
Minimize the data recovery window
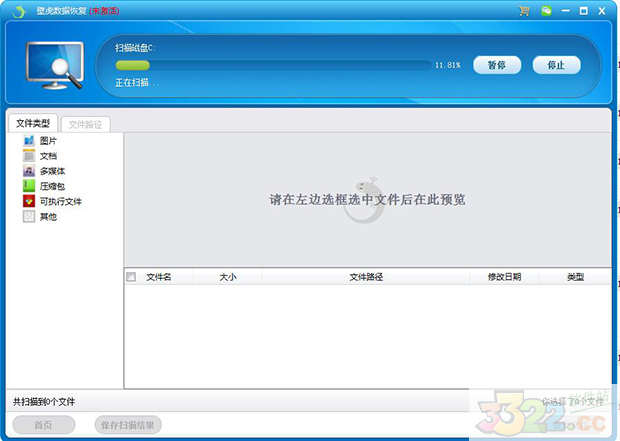click(566, 11)
